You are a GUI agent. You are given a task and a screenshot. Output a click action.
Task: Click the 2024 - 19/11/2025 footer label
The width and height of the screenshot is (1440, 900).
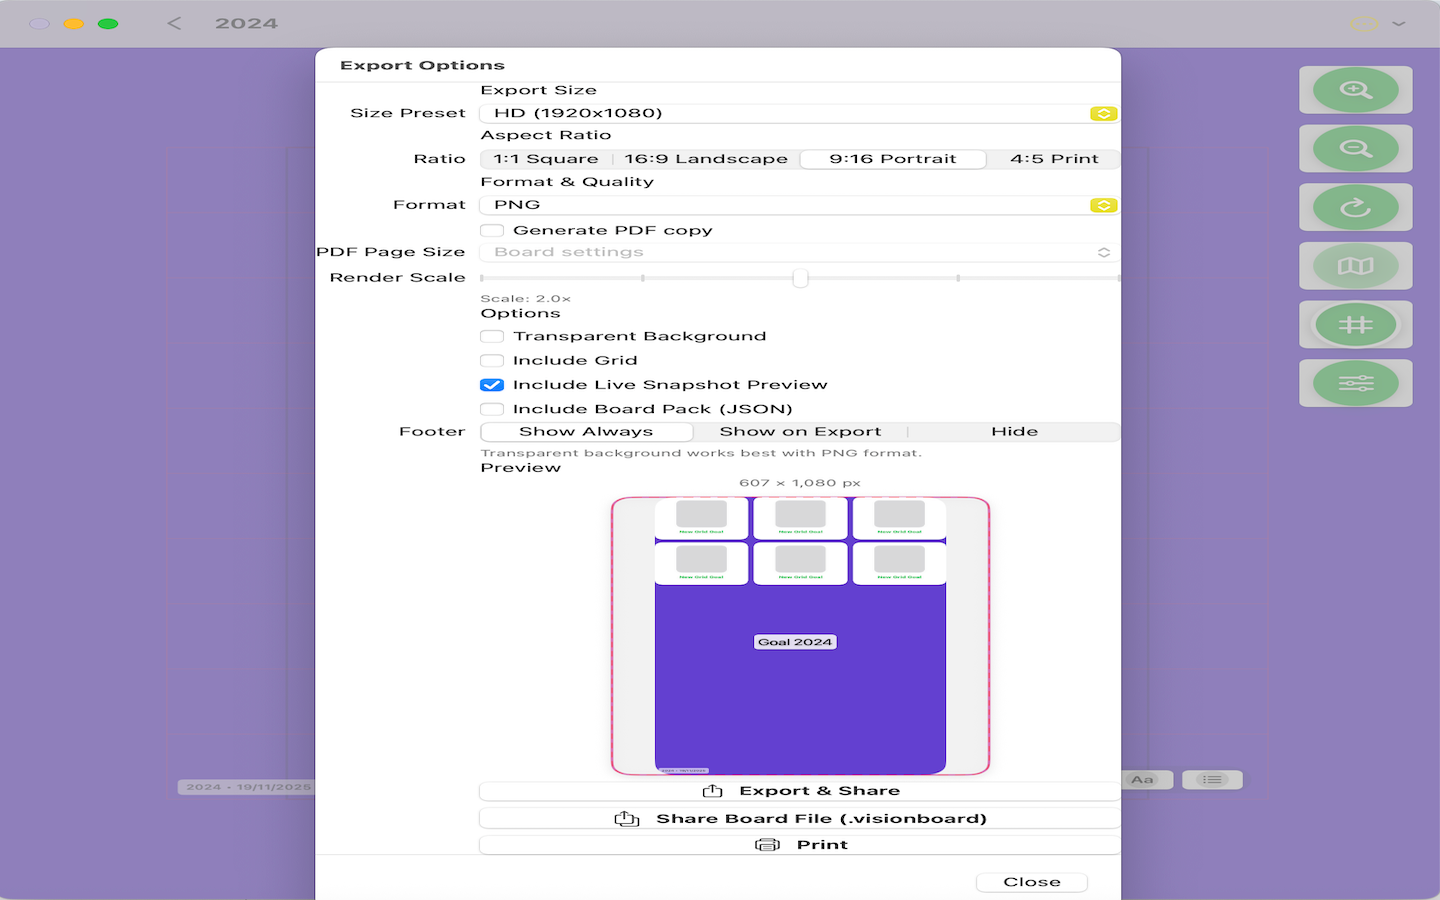pos(247,787)
